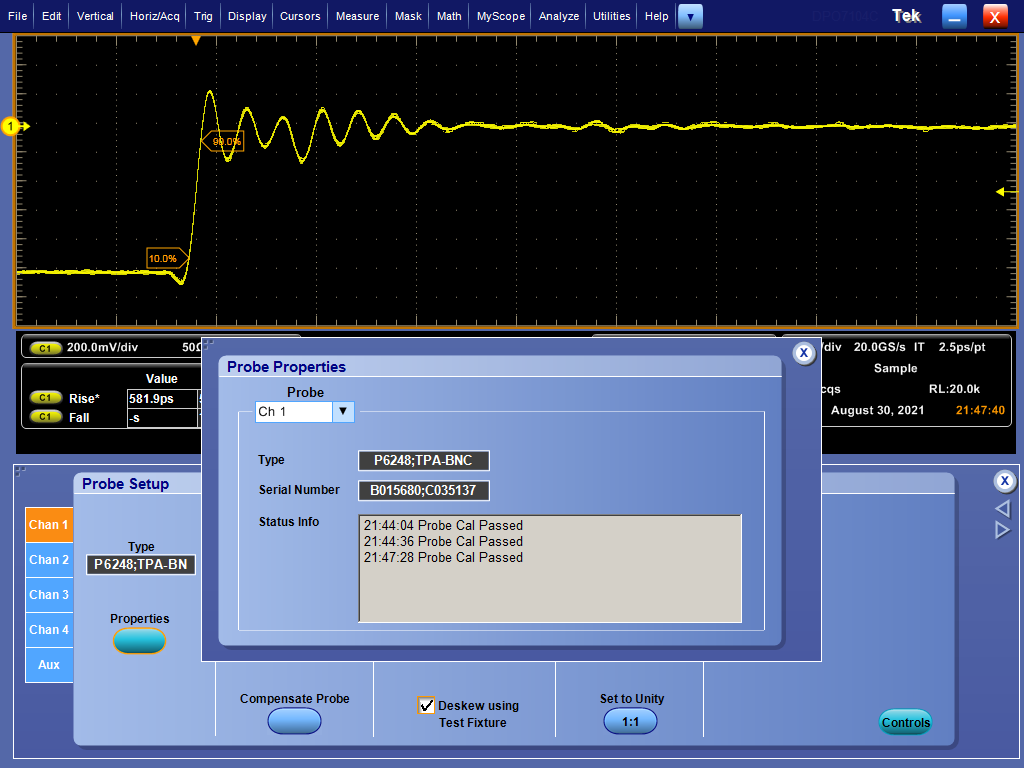Viewport: 1024px width, 768px height.
Task: Click the Set to Unity 1:1 button
Action: [x=630, y=722]
